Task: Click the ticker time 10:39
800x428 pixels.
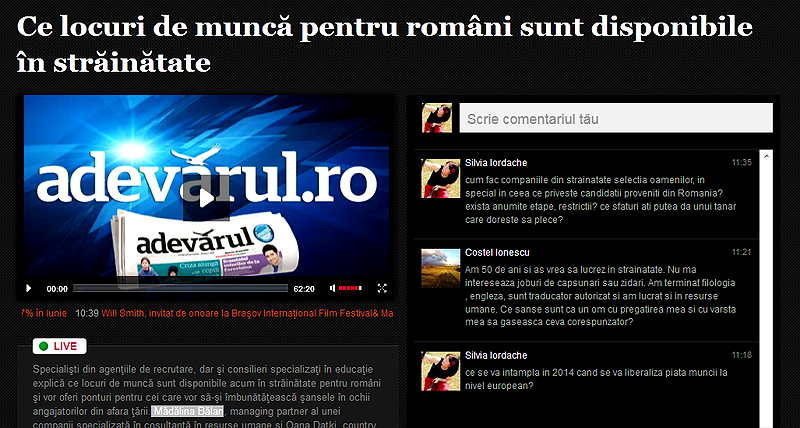Action: (87, 313)
